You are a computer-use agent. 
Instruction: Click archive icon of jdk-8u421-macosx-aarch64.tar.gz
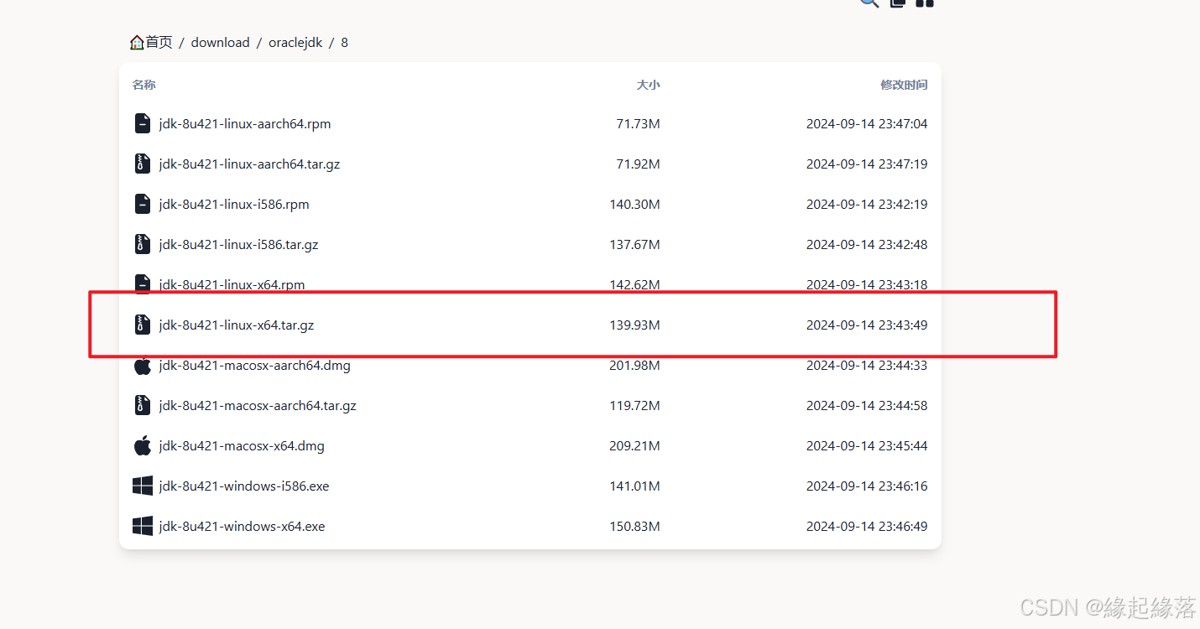tap(142, 405)
